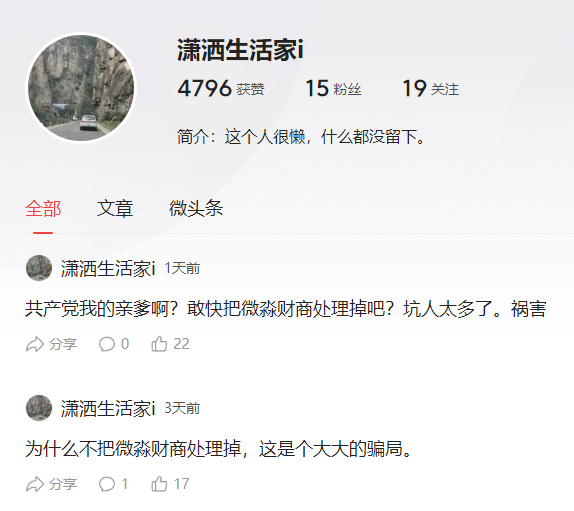Open the 19 关注 following list

point(430,89)
